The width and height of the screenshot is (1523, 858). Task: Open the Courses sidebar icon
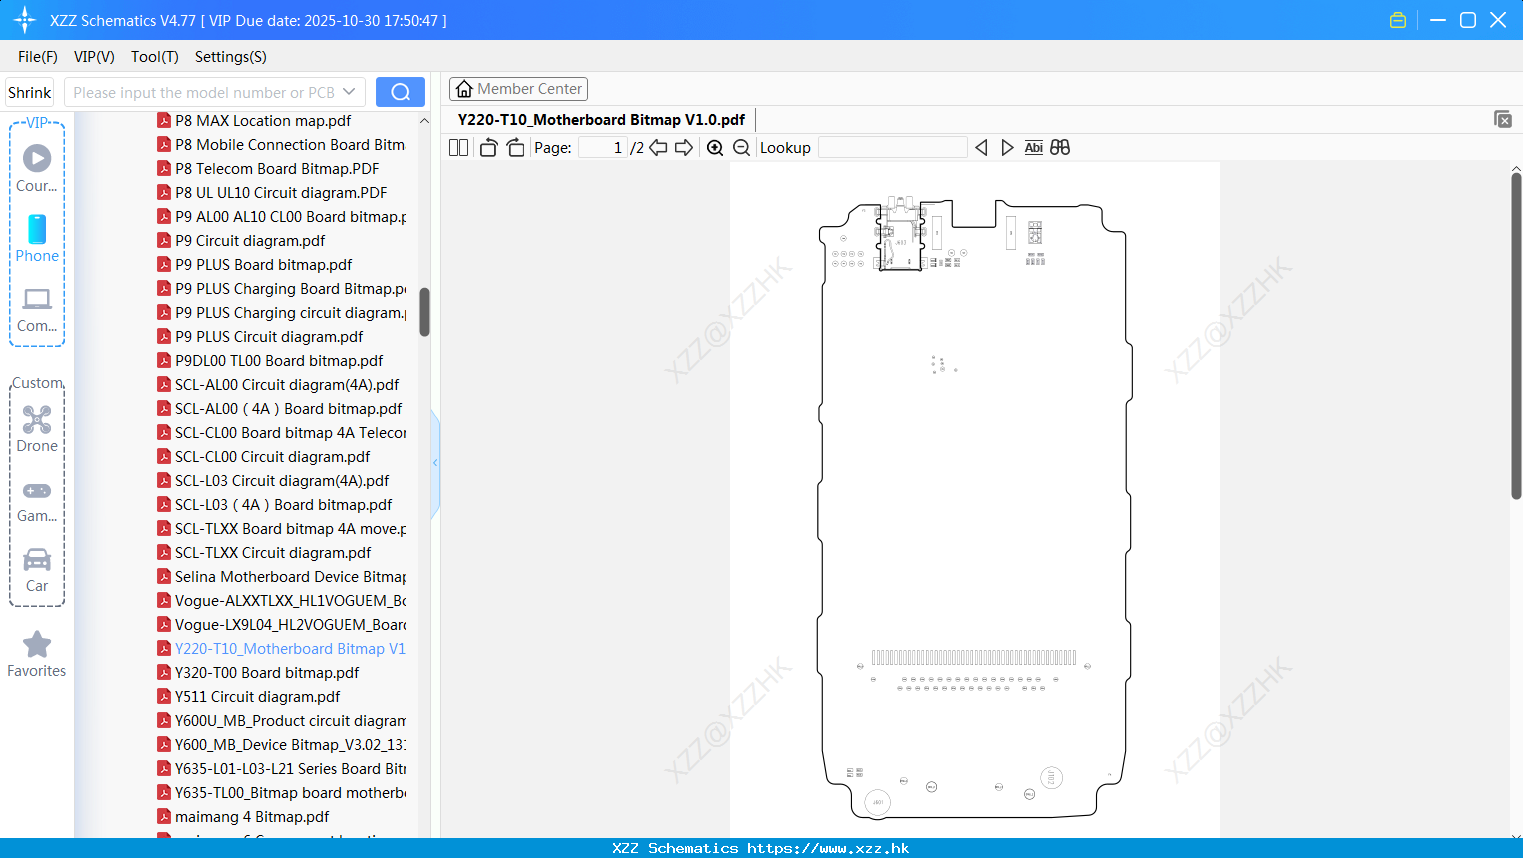pyautogui.click(x=37, y=168)
